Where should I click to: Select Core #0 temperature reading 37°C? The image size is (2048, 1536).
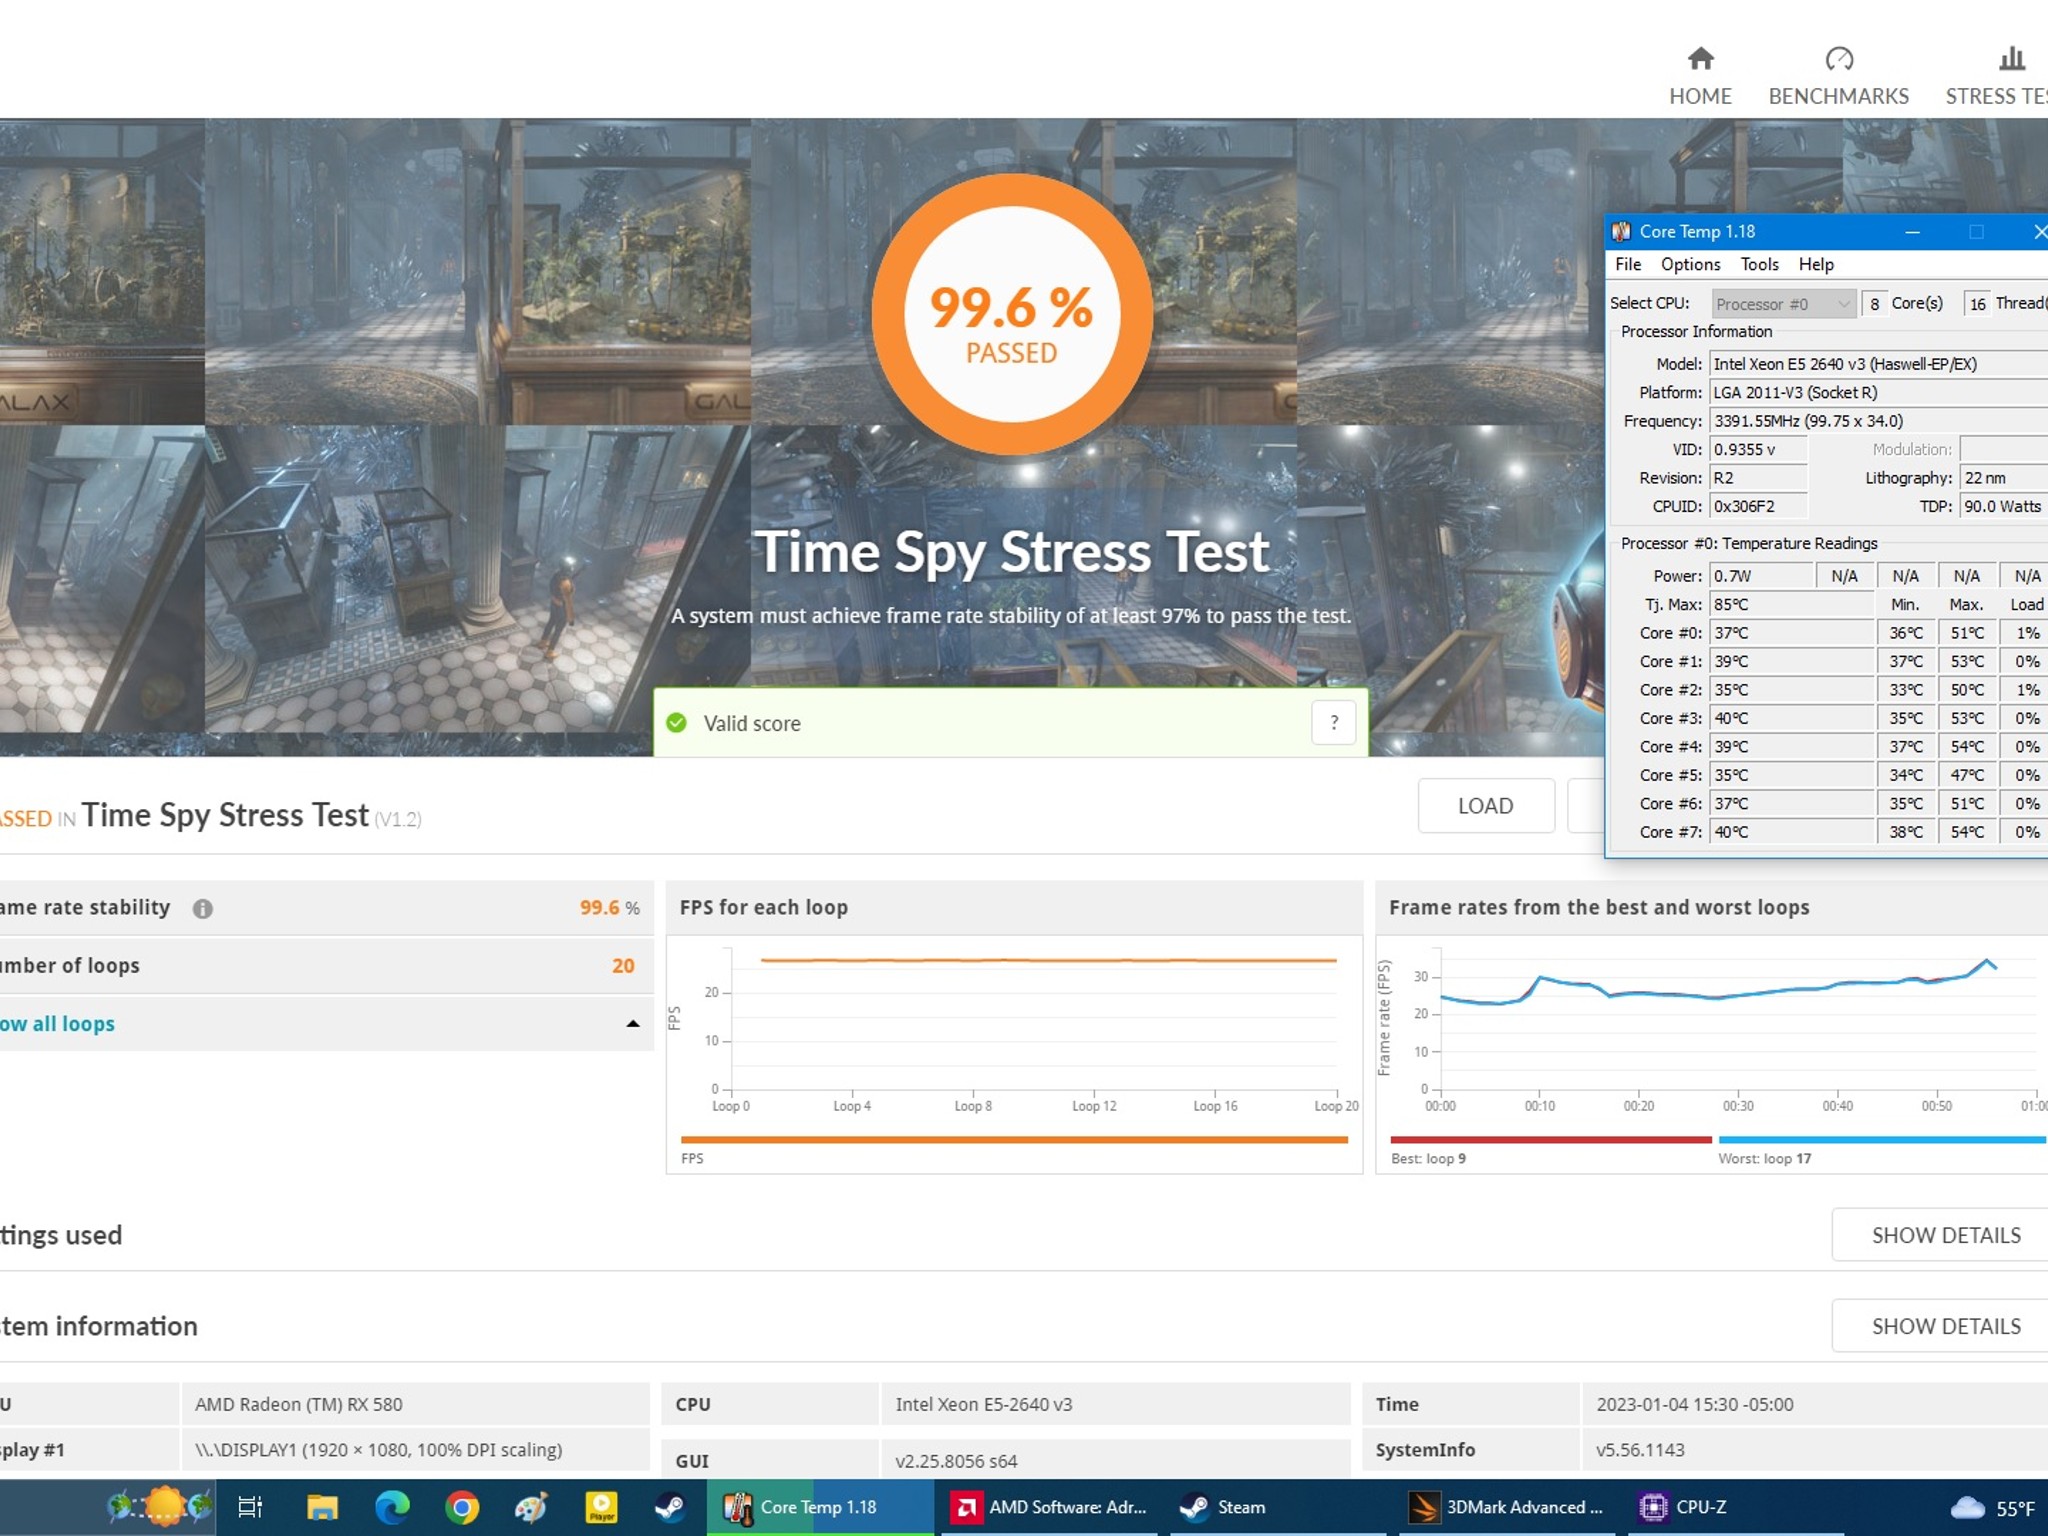1791,633
